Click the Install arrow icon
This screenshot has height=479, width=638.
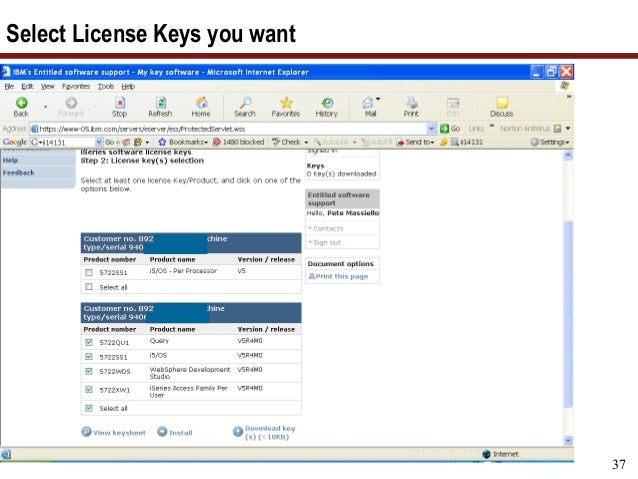click(162, 431)
